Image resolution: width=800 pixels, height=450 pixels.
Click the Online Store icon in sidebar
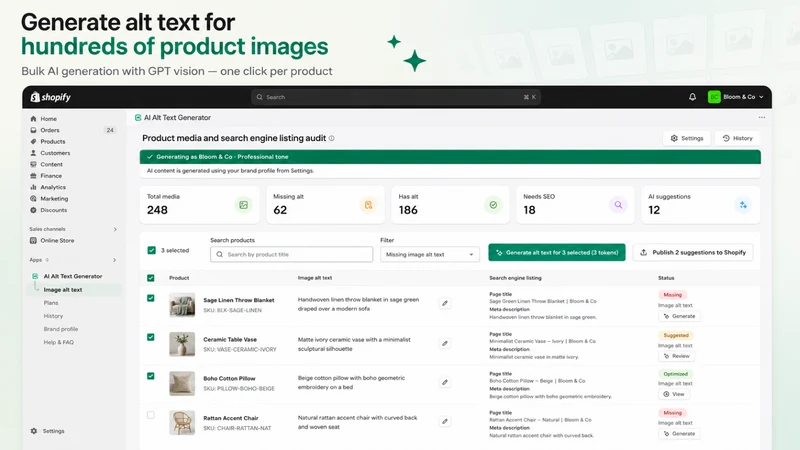click(33, 240)
